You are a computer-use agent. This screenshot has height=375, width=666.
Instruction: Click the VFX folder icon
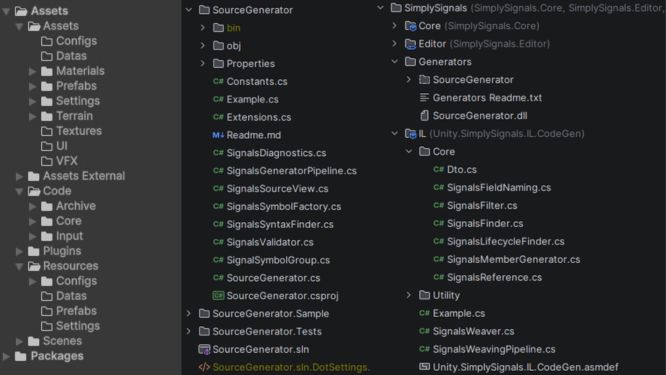(x=47, y=161)
